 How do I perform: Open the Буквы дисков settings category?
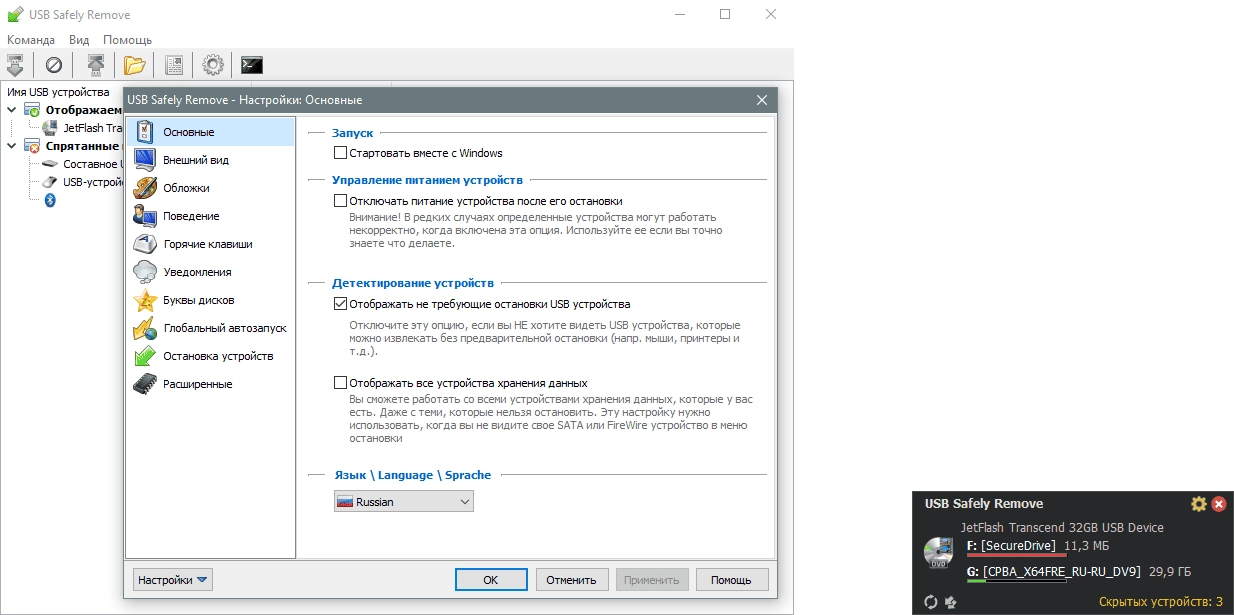point(210,300)
